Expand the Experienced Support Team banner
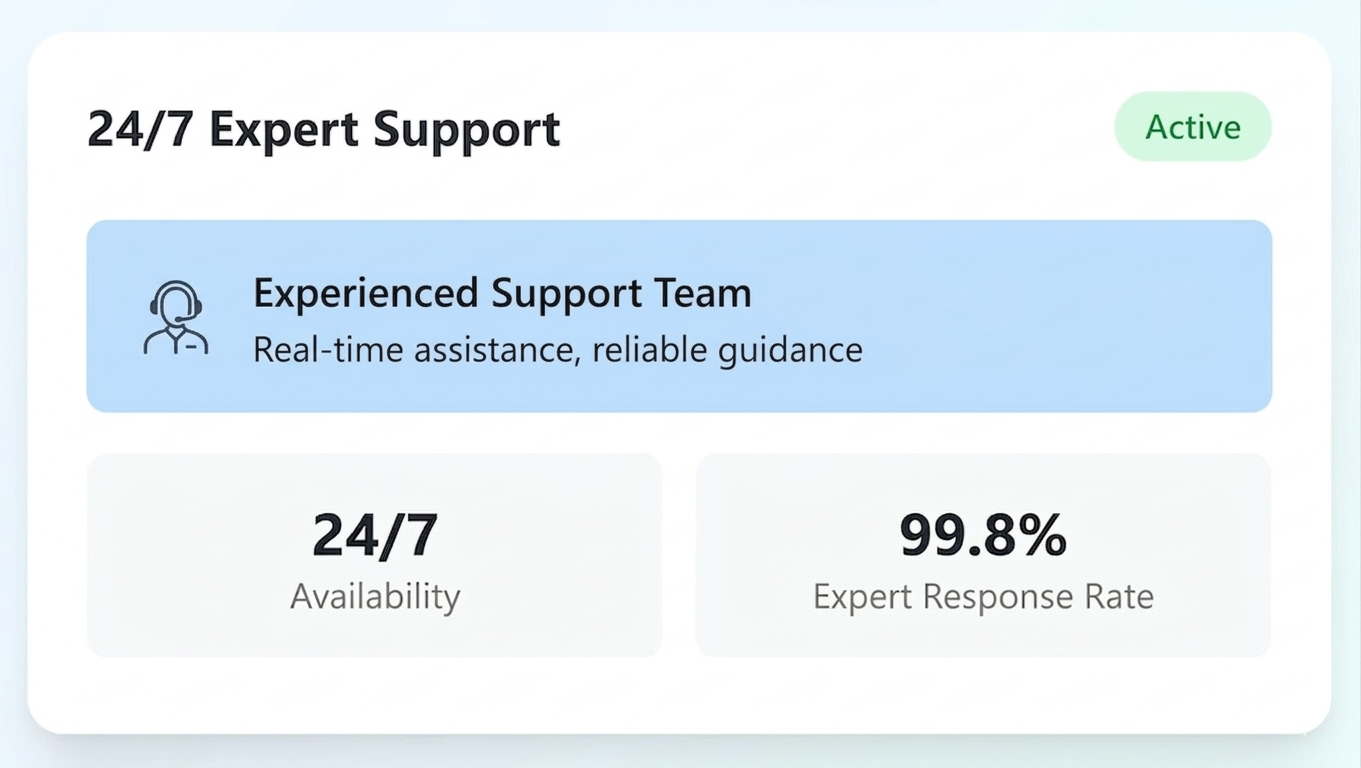The image size is (1361, 768). pyautogui.click(x=678, y=315)
